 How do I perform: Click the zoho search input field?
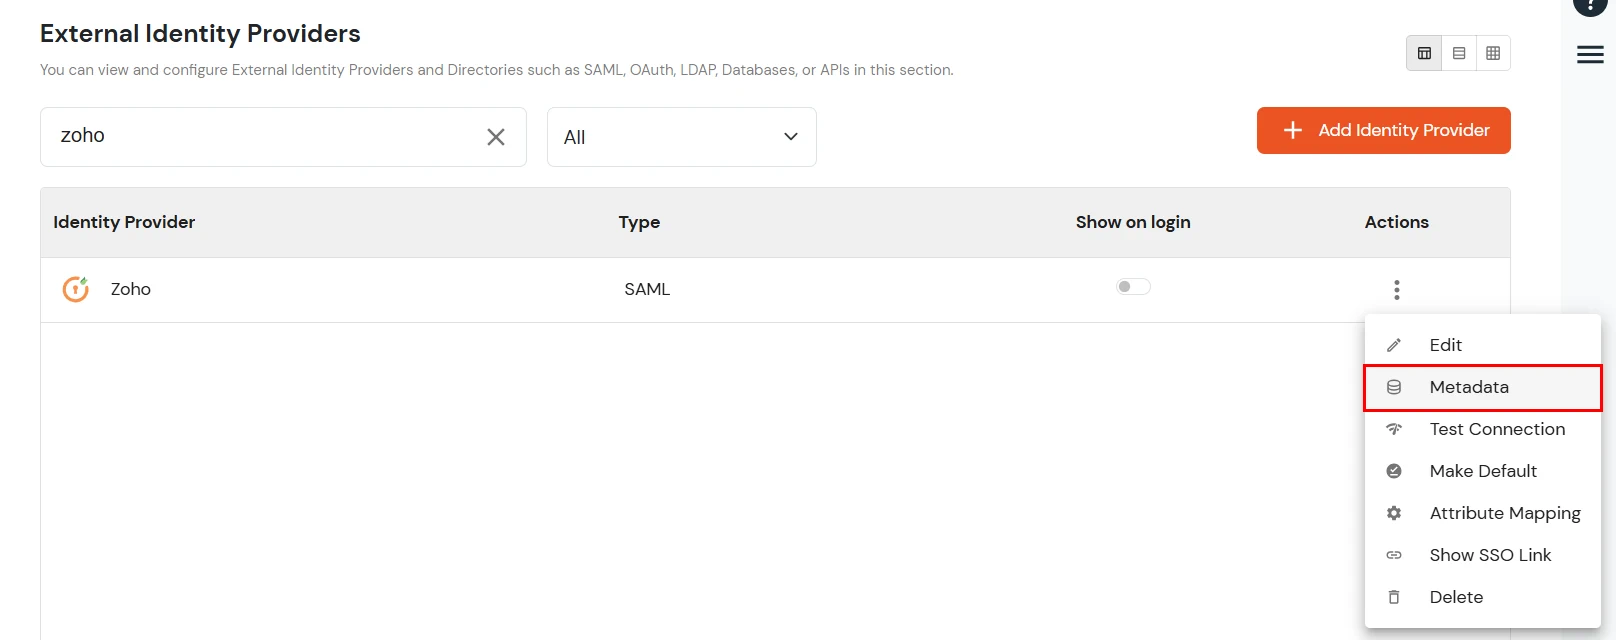tap(283, 137)
